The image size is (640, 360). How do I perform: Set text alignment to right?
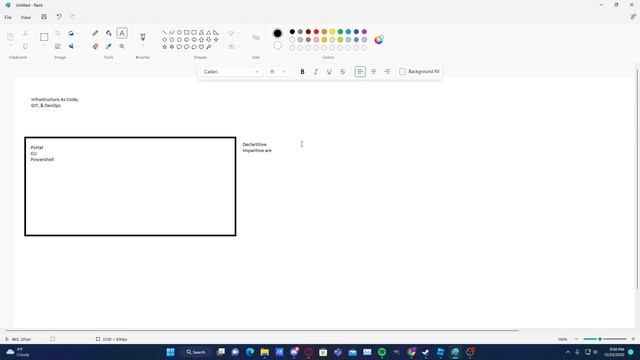(x=387, y=71)
